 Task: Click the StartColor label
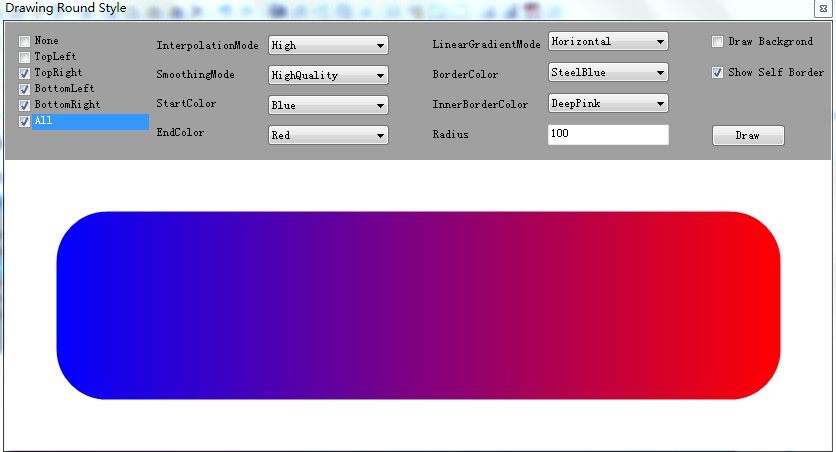click(x=186, y=103)
